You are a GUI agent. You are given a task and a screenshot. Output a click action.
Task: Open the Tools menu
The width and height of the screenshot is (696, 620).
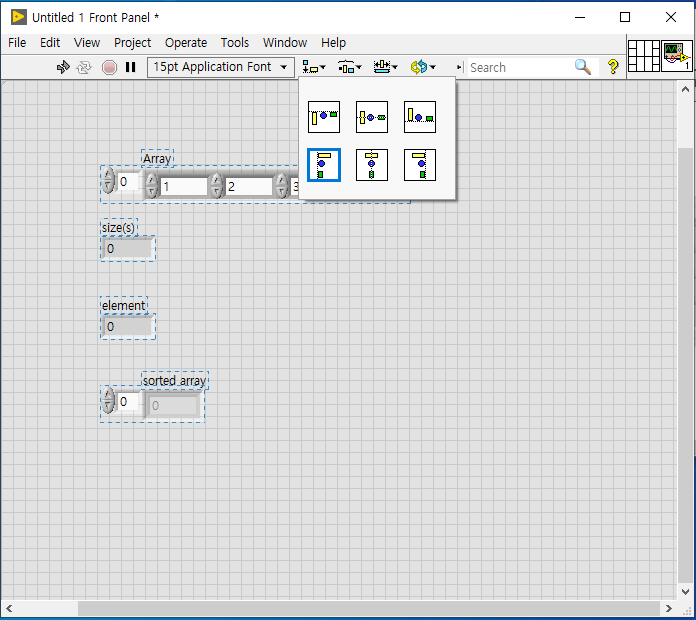click(235, 43)
